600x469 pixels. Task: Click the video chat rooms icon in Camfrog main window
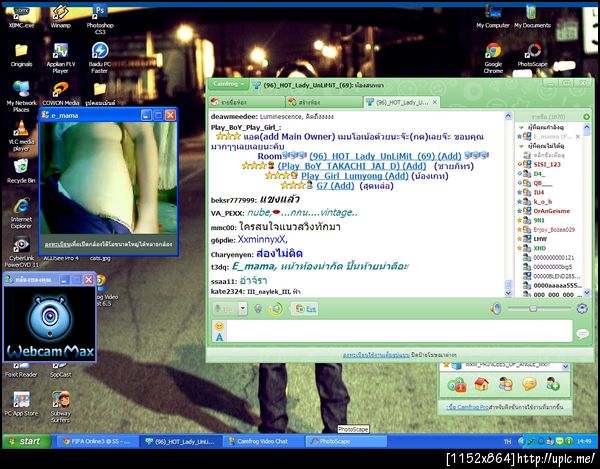pyautogui.click(x=456, y=384)
